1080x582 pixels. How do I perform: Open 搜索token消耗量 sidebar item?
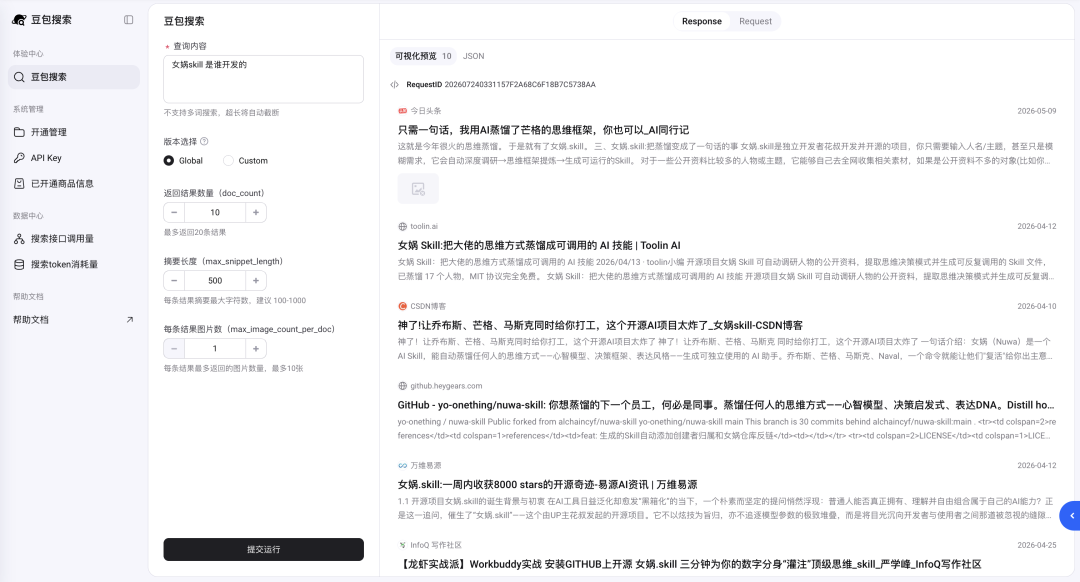click(74, 264)
